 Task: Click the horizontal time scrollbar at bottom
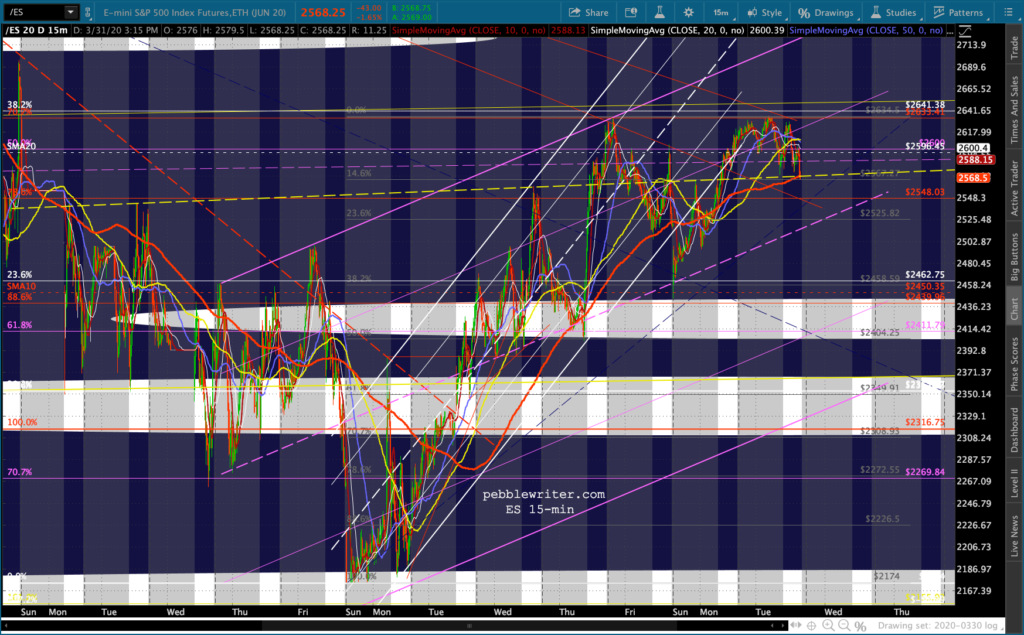pyautogui.click(x=469, y=625)
